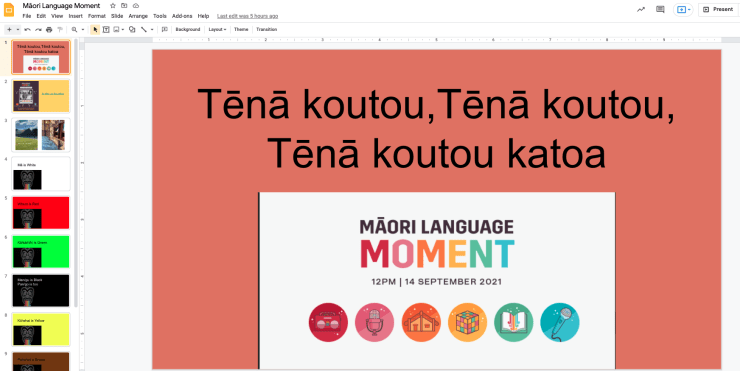Open the Layout dropdown
Screen dimensions: 740x371
[217, 29]
